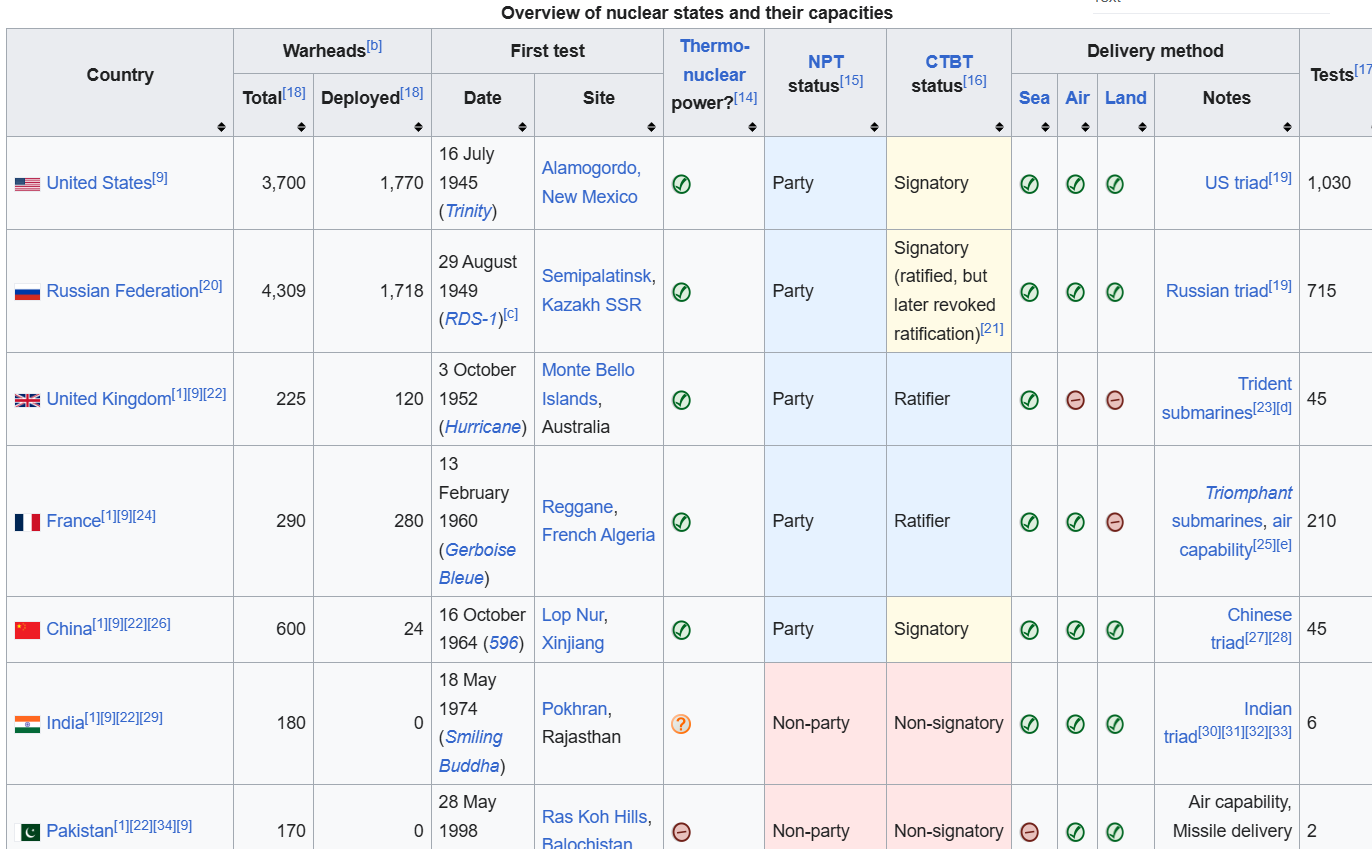The width and height of the screenshot is (1372, 849).
Task: Sort by Land delivery column arrows
Action: tap(1142, 127)
